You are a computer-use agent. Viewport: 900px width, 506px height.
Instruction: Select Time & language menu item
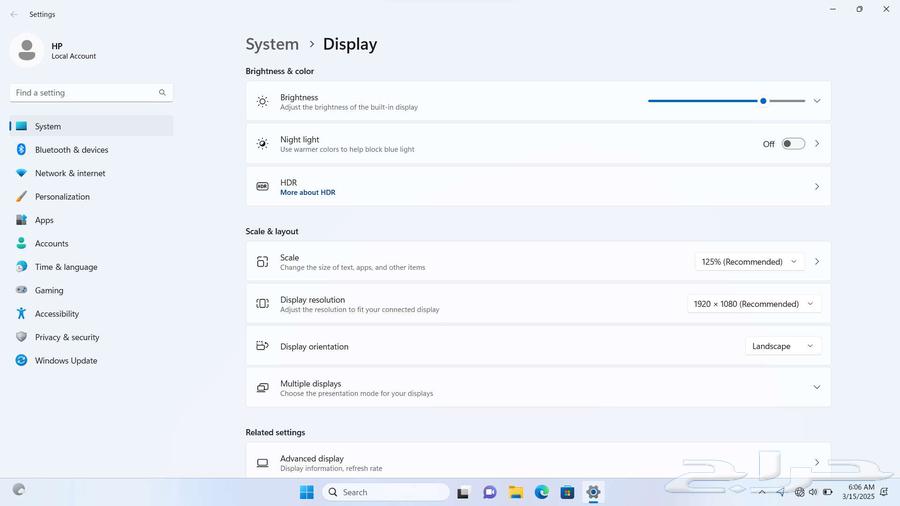click(x=66, y=267)
